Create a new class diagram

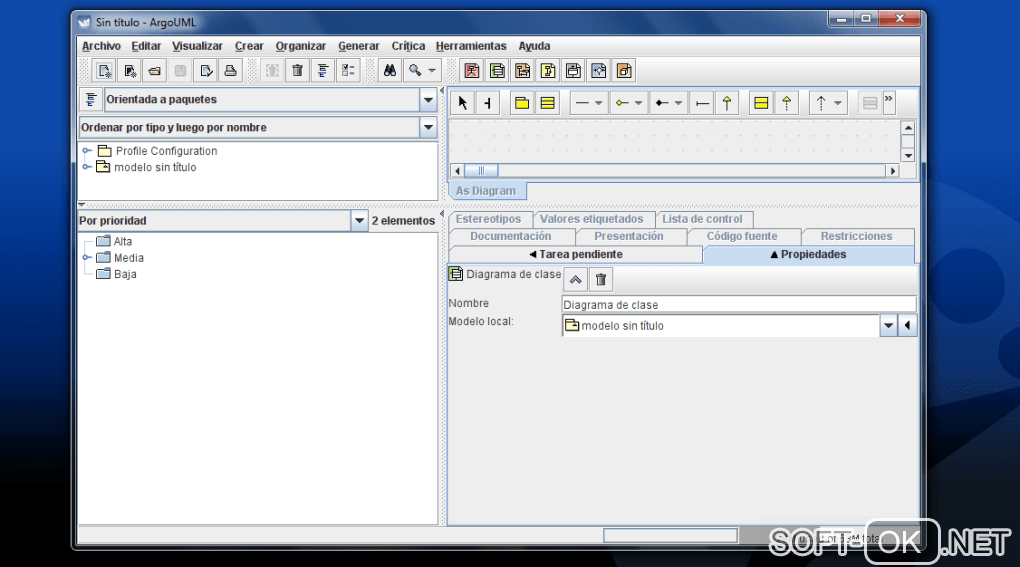click(x=497, y=71)
